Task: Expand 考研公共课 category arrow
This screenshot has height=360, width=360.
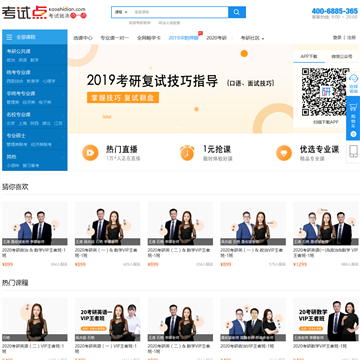Action: (x=63, y=51)
